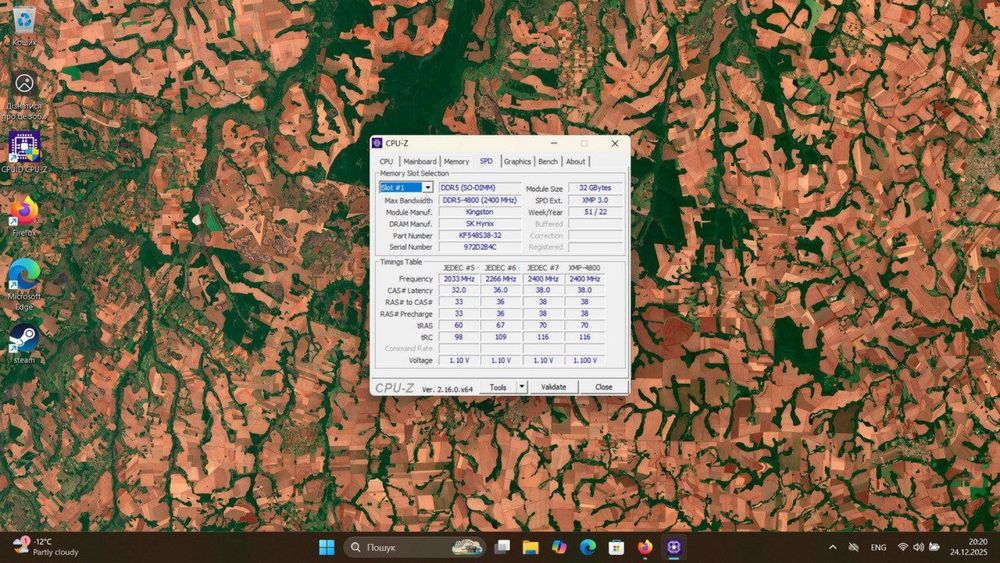This screenshot has height=563, width=1000.
Task: Switch to the CPU tab
Action: 386,161
